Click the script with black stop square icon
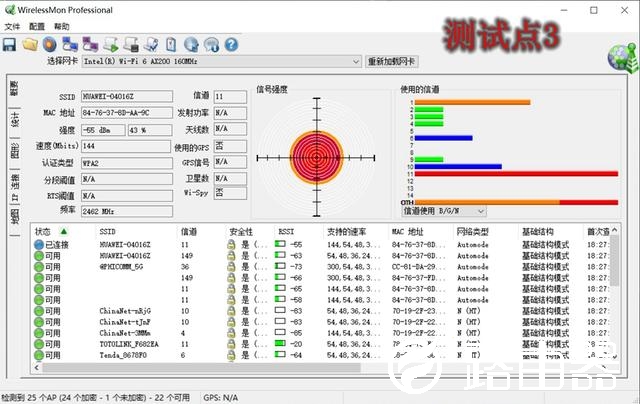This screenshot has width=640, height=404. pyautogui.click(x=131, y=44)
